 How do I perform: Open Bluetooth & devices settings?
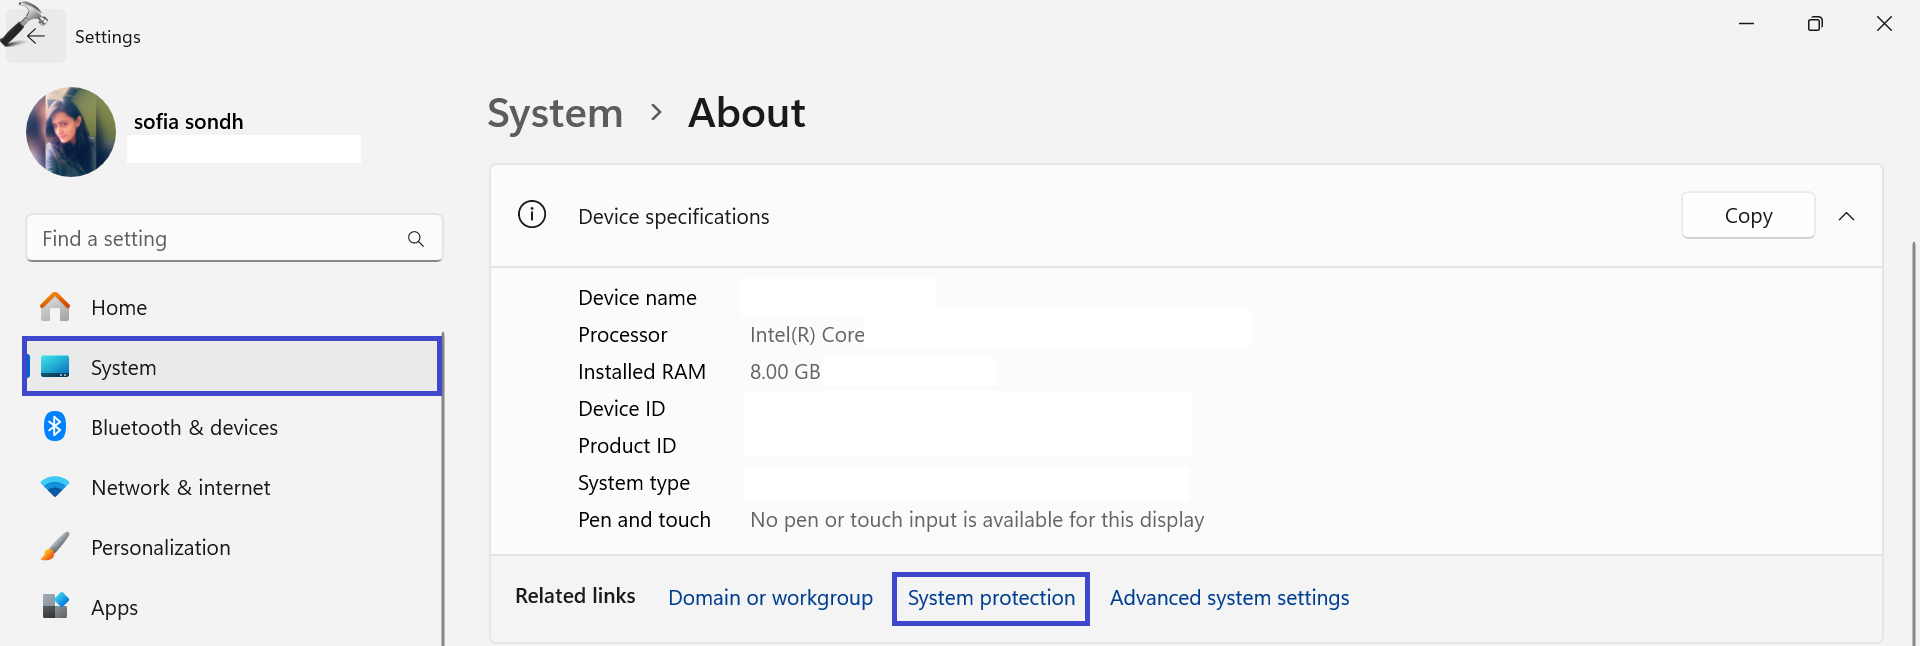184,428
